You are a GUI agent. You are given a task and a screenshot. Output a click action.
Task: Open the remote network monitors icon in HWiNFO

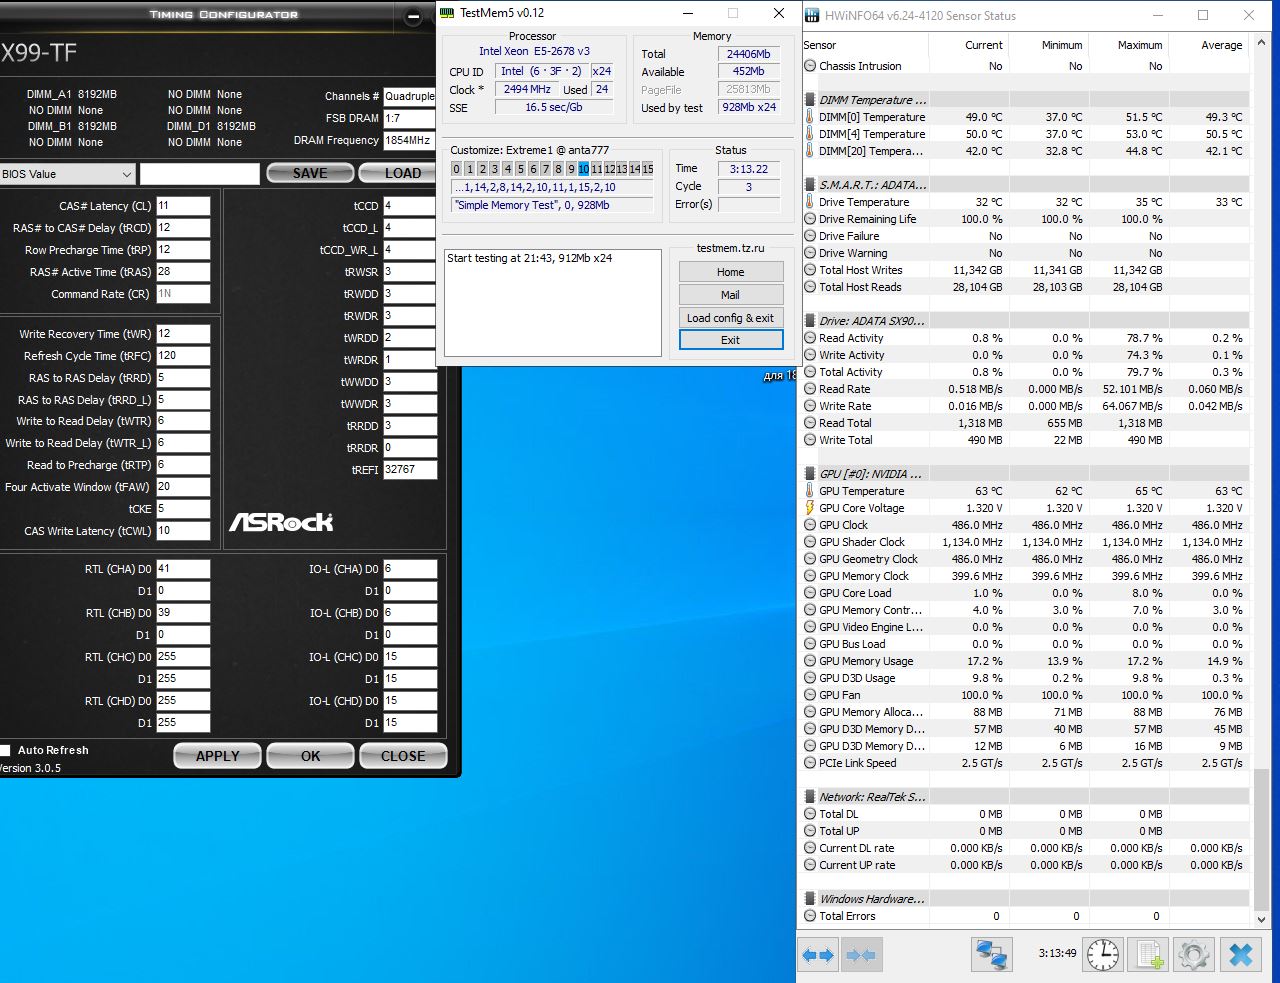pyautogui.click(x=992, y=954)
